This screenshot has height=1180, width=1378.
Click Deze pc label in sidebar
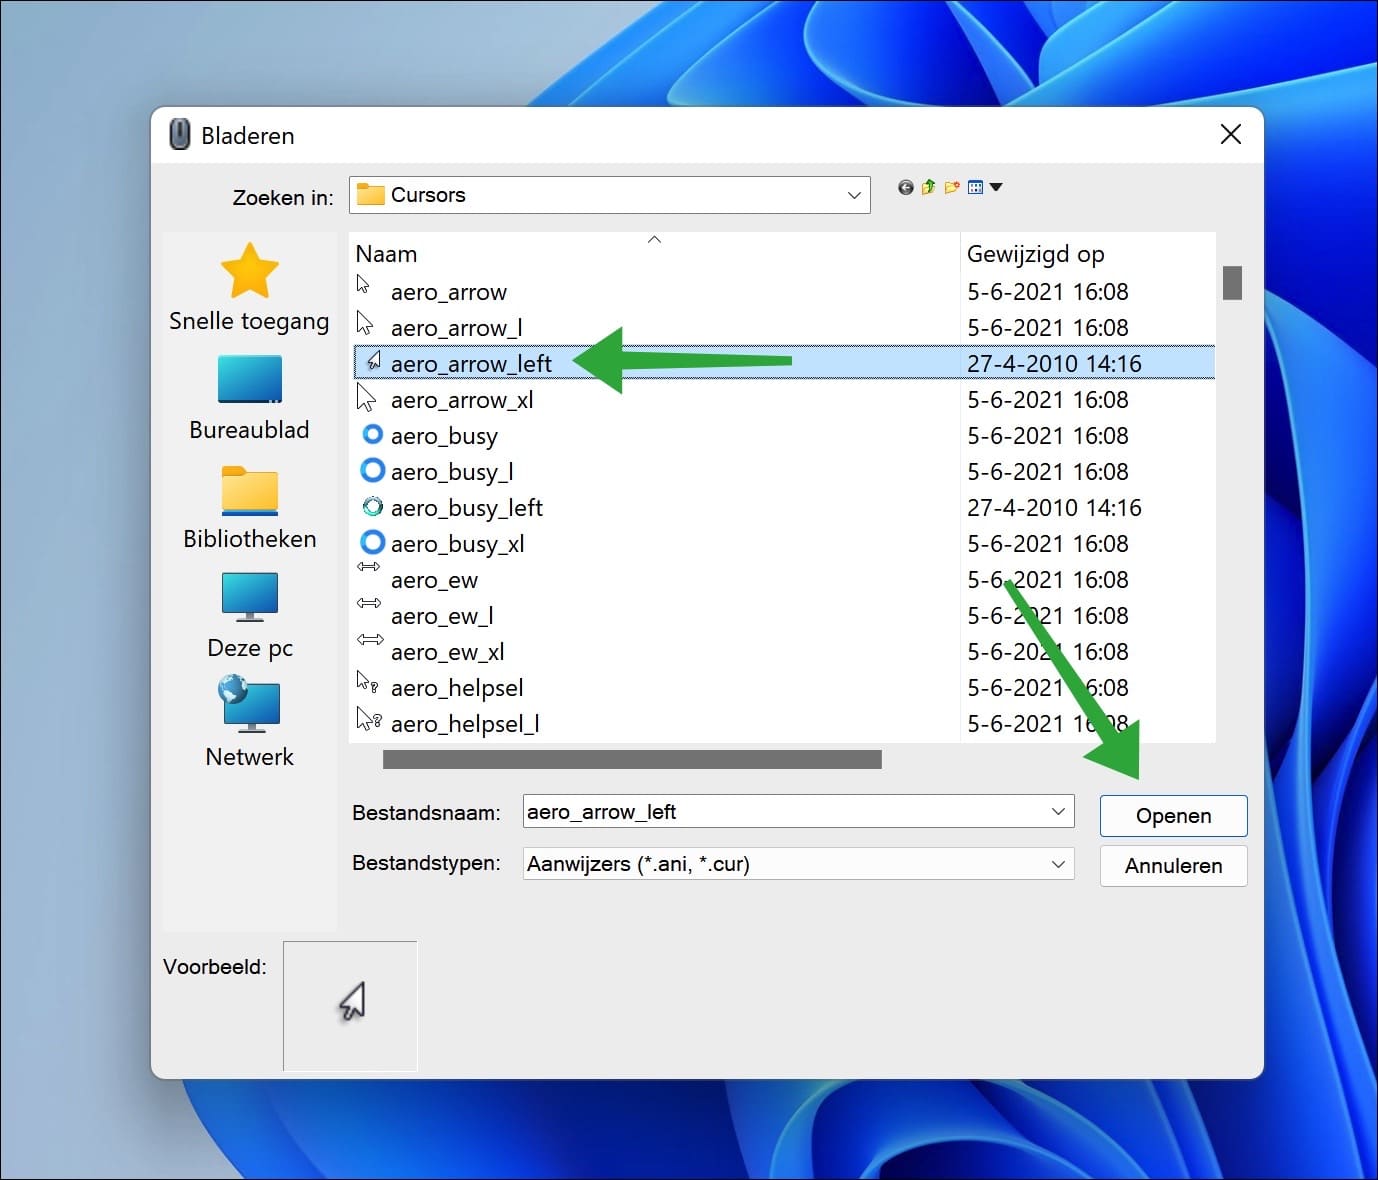pyautogui.click(x=249, y=648)
